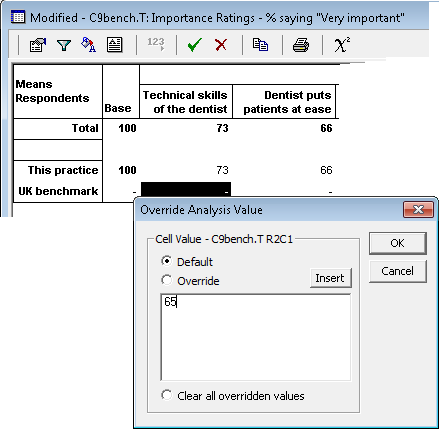Click the Base column header

tap(121, 92)
